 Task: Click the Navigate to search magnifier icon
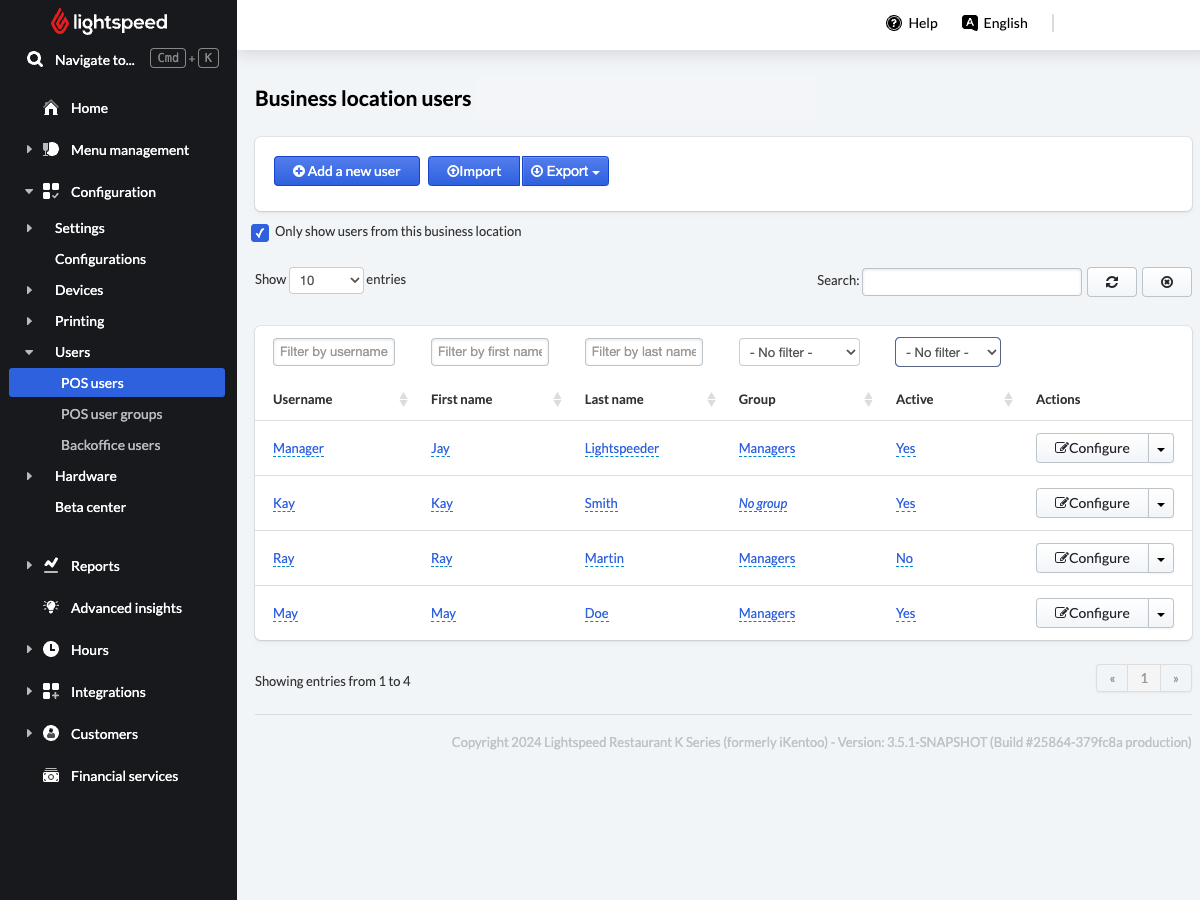35,60
